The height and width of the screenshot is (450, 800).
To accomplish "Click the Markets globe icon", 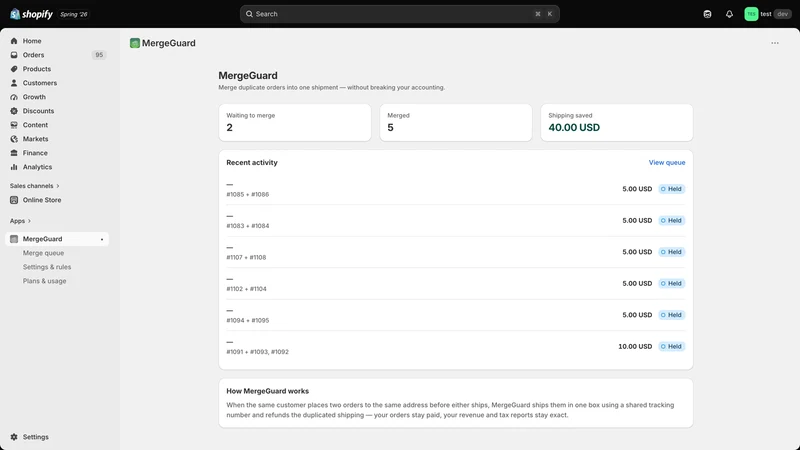I will pos(14,139).
